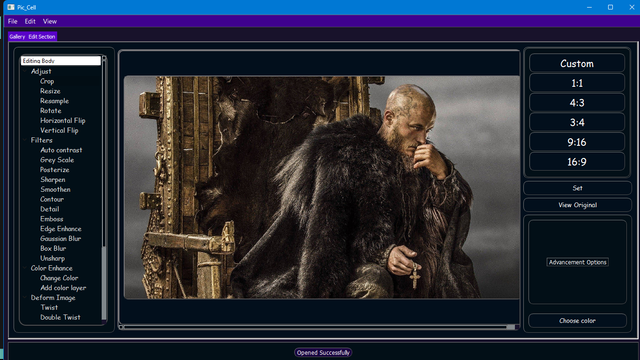
Task: Maximize the Pic_Cell window
Action: [610, 7]
